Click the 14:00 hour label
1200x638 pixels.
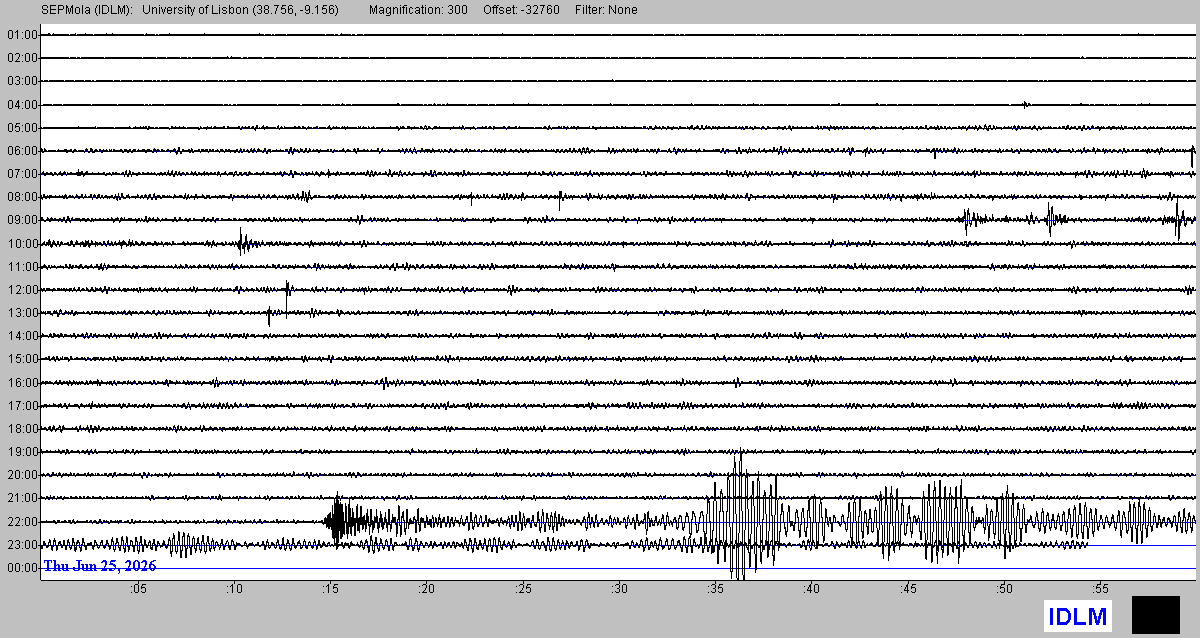(x=22, y=336)
